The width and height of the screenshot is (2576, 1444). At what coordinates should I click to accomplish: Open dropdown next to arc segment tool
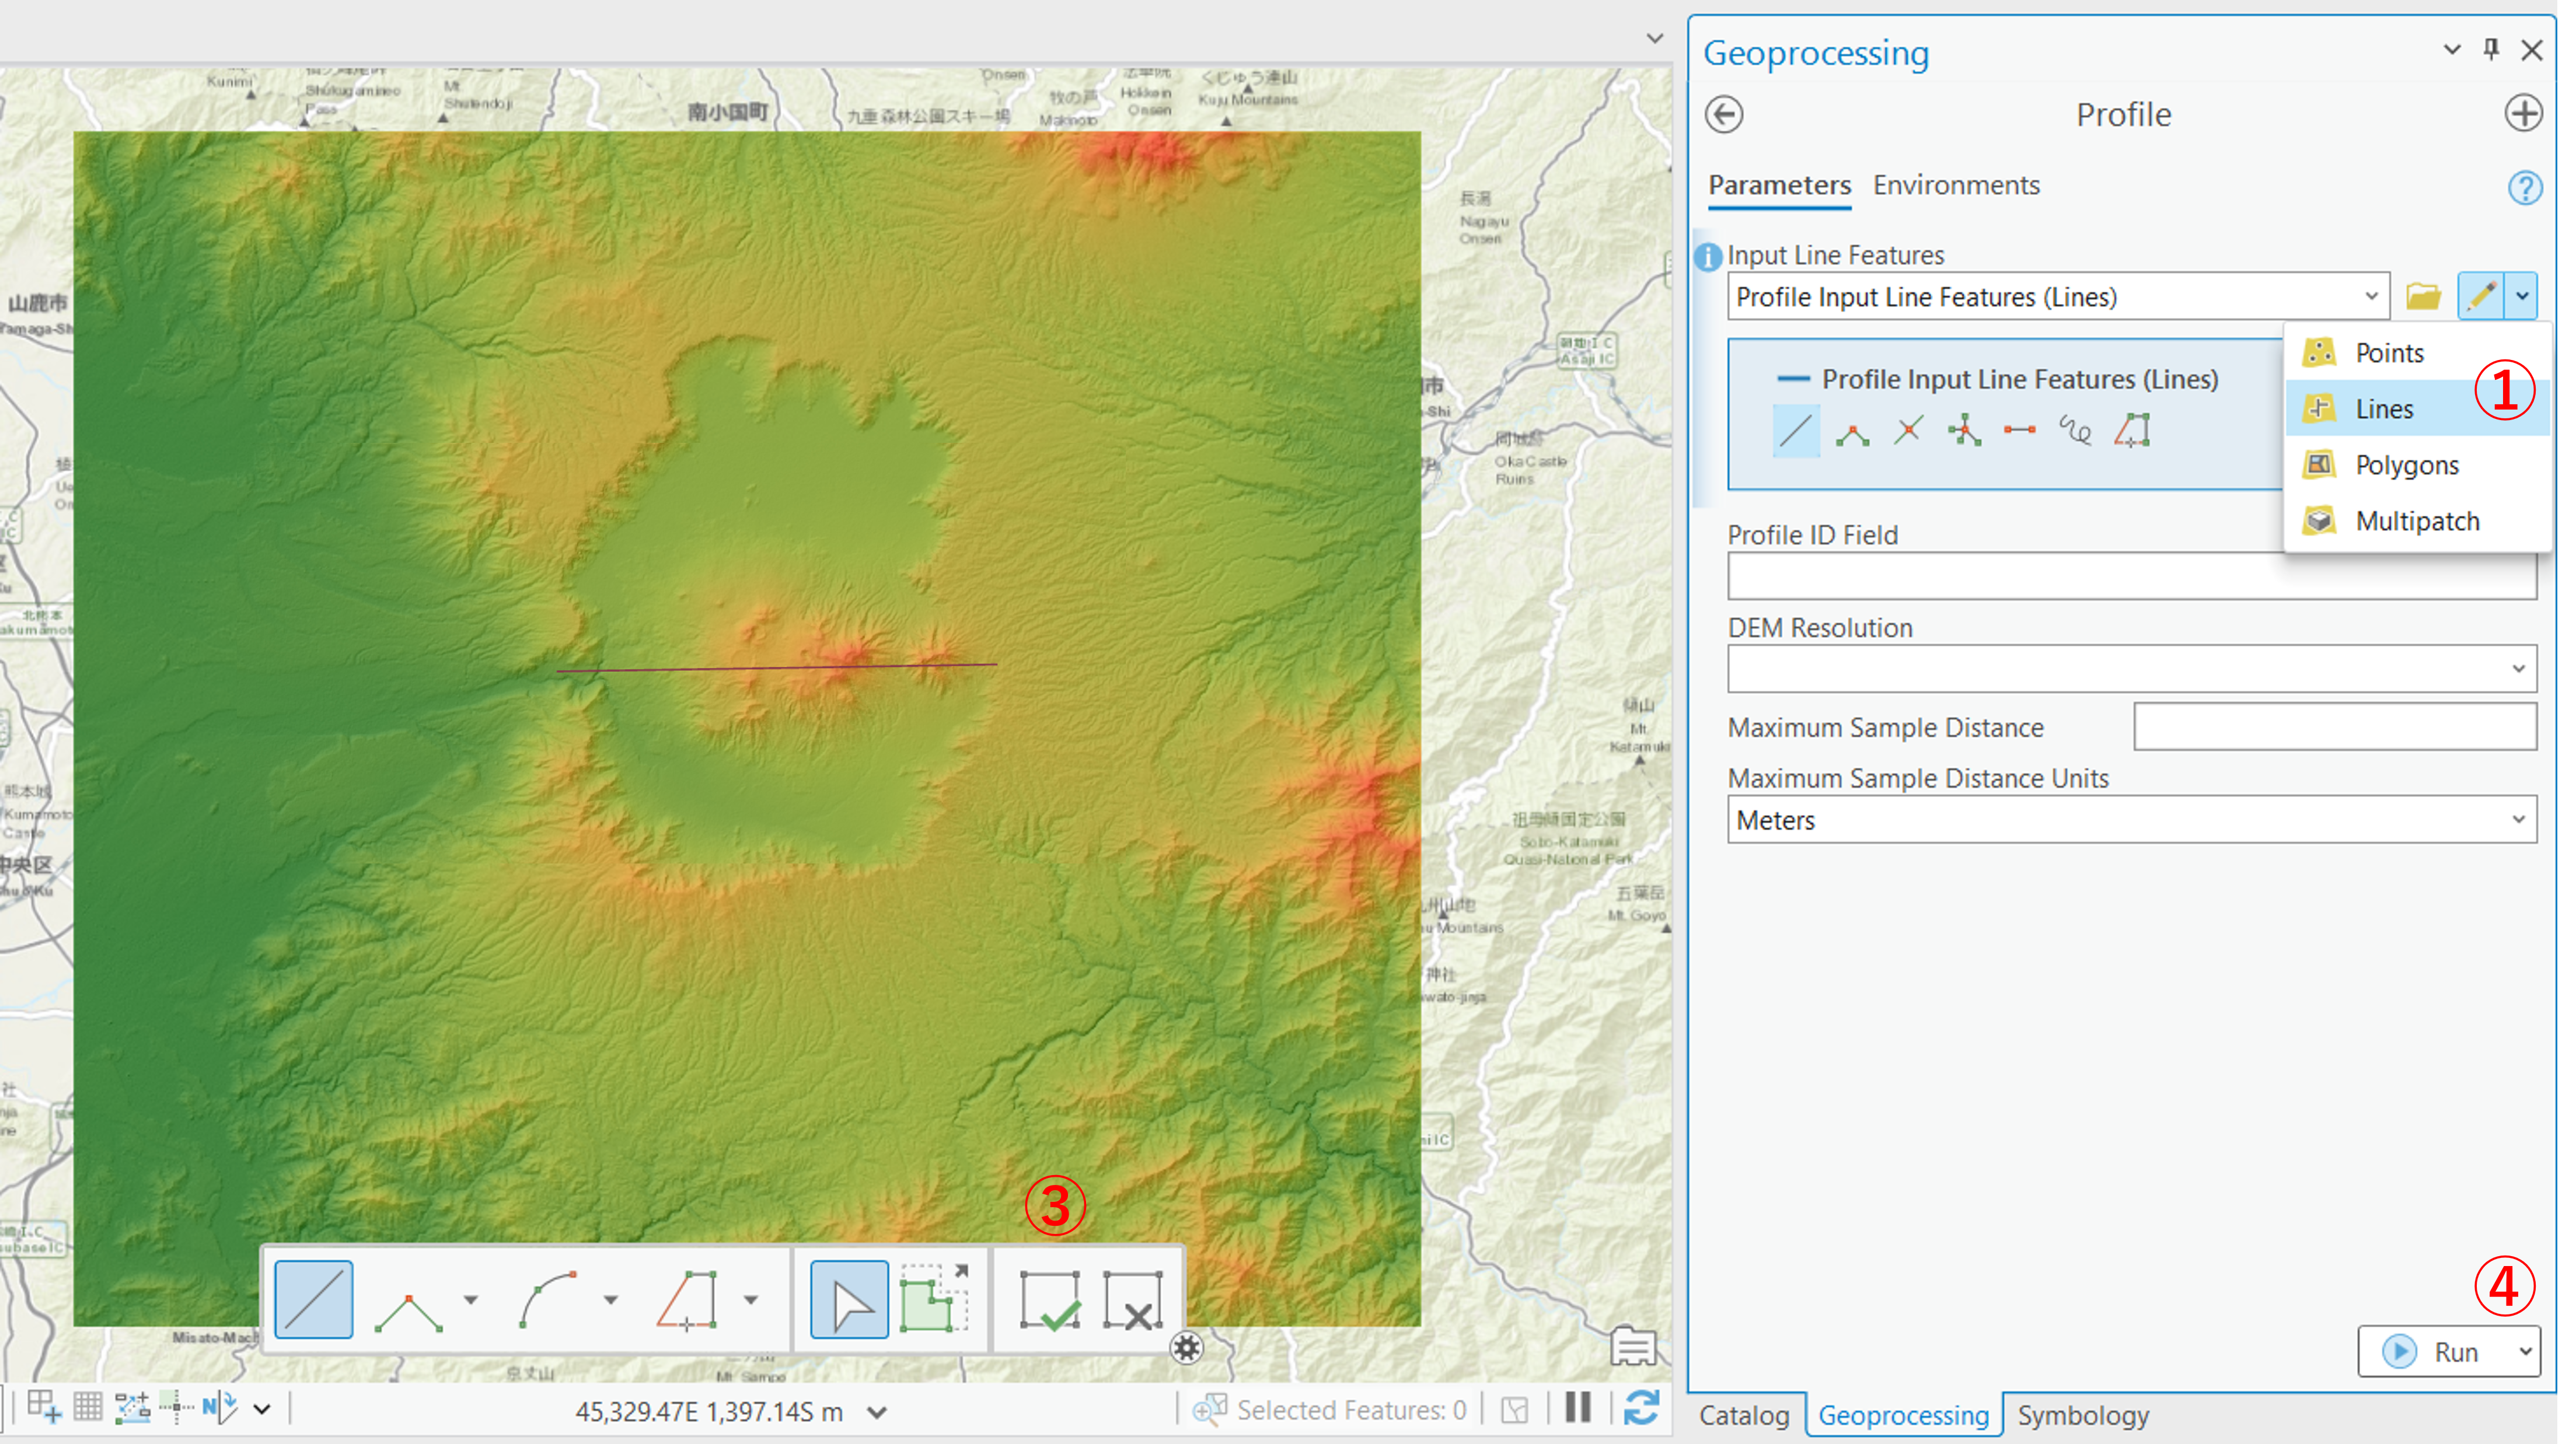click(x=611, y=1300)
